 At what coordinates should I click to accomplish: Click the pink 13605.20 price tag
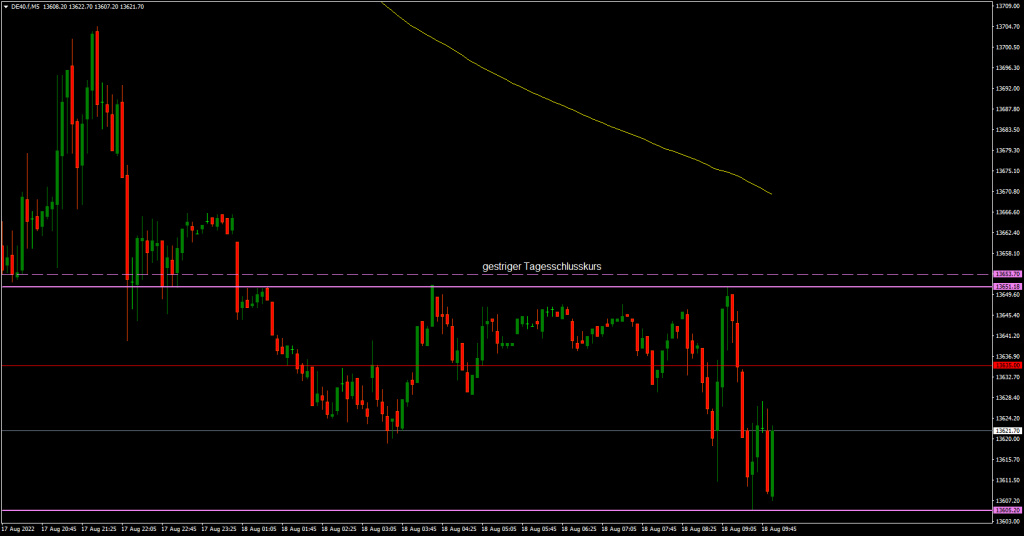coord(1006,511)
